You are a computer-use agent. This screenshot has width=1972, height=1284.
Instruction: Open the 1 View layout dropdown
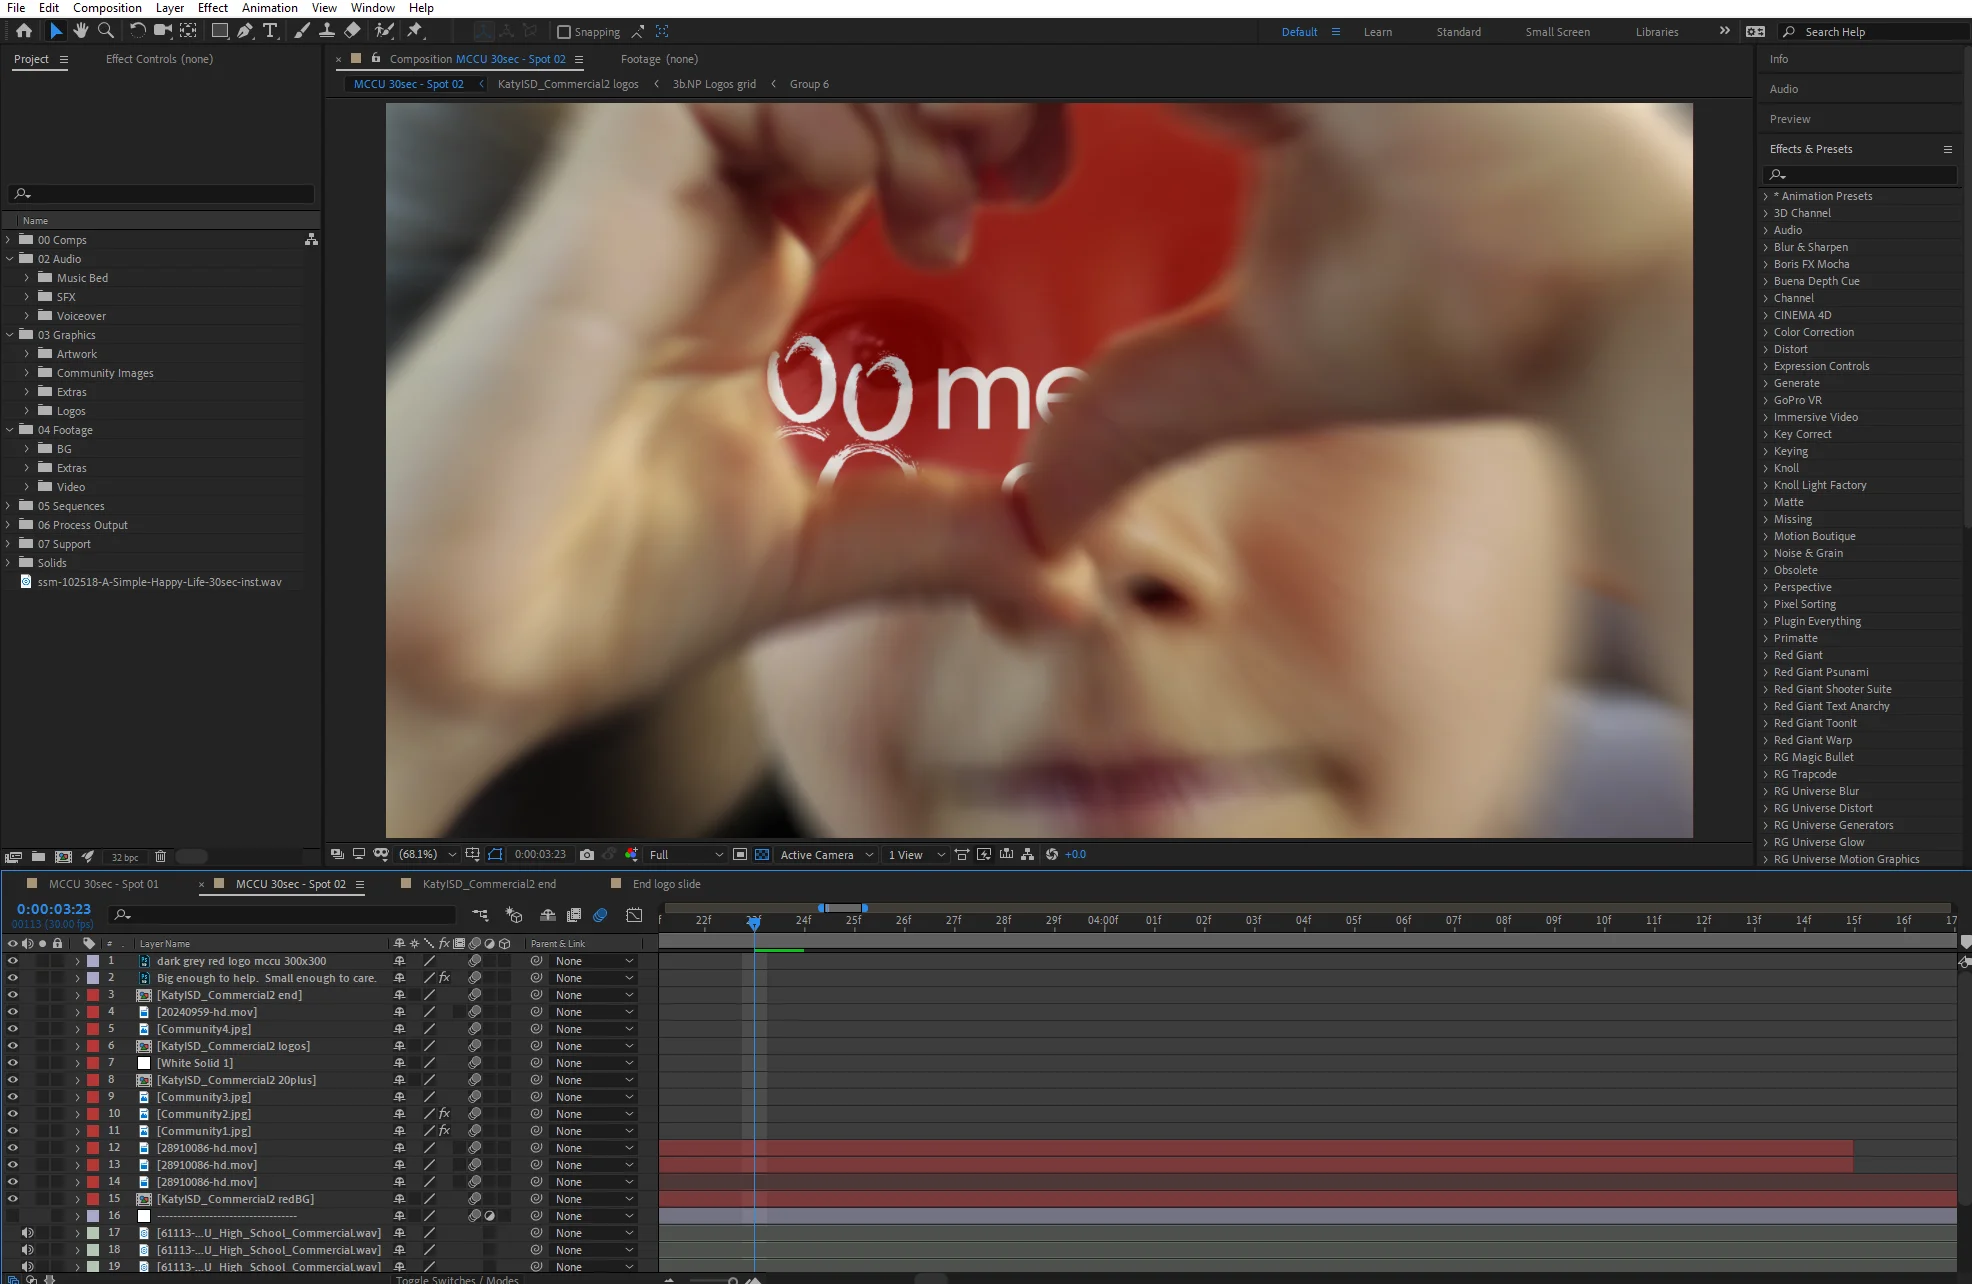[916, 854]
